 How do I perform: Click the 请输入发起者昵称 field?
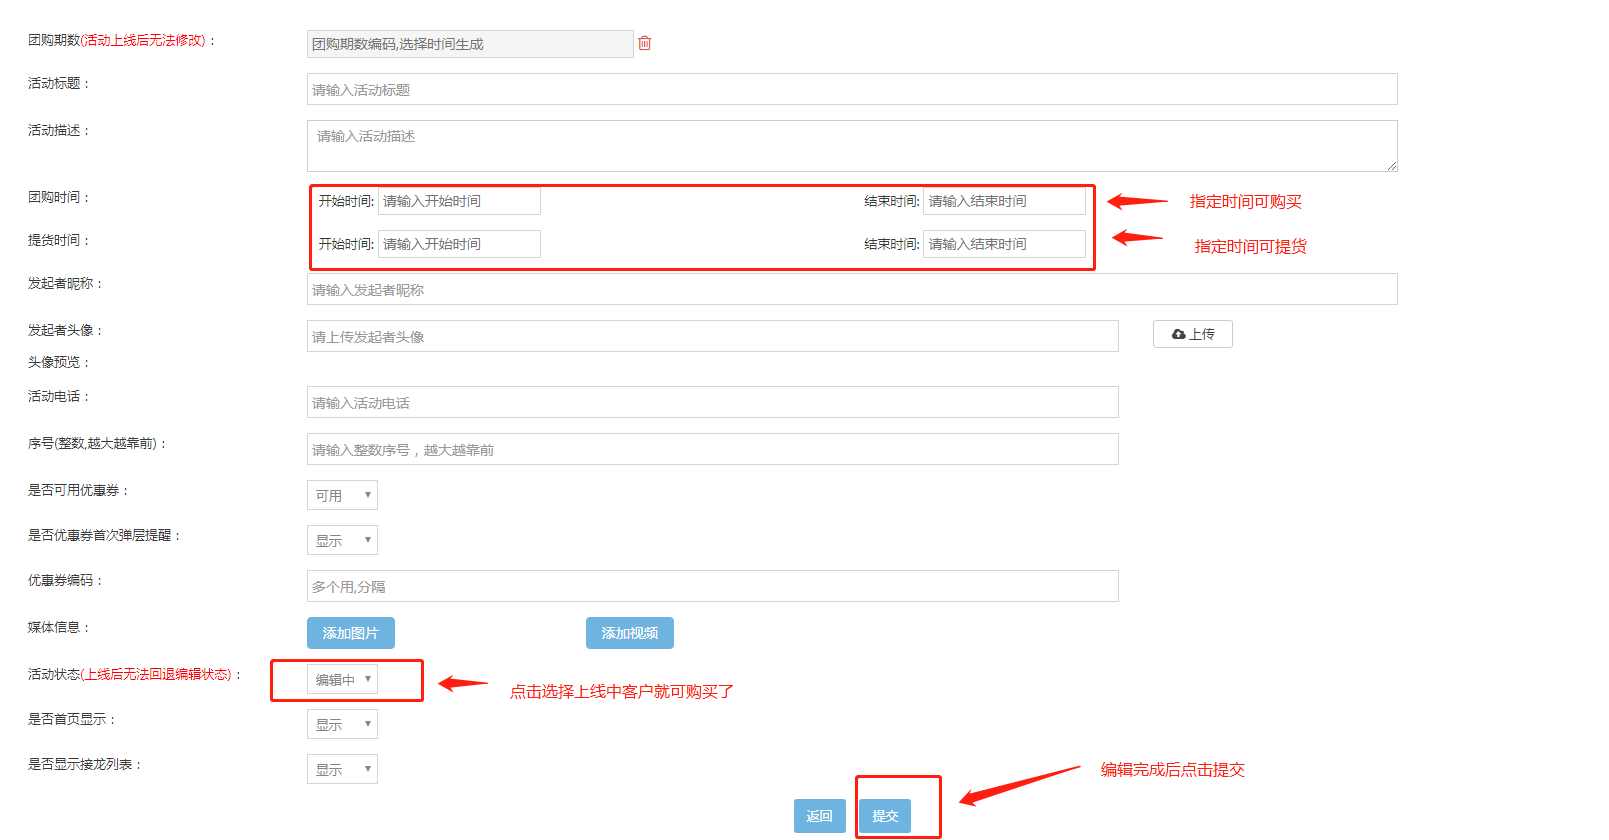tap(852, 289)
